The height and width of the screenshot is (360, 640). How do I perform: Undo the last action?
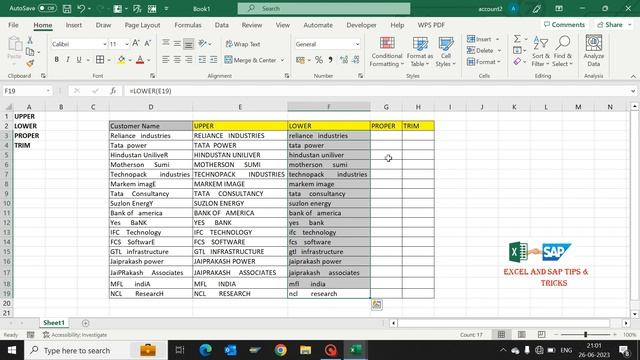(81, 9)
